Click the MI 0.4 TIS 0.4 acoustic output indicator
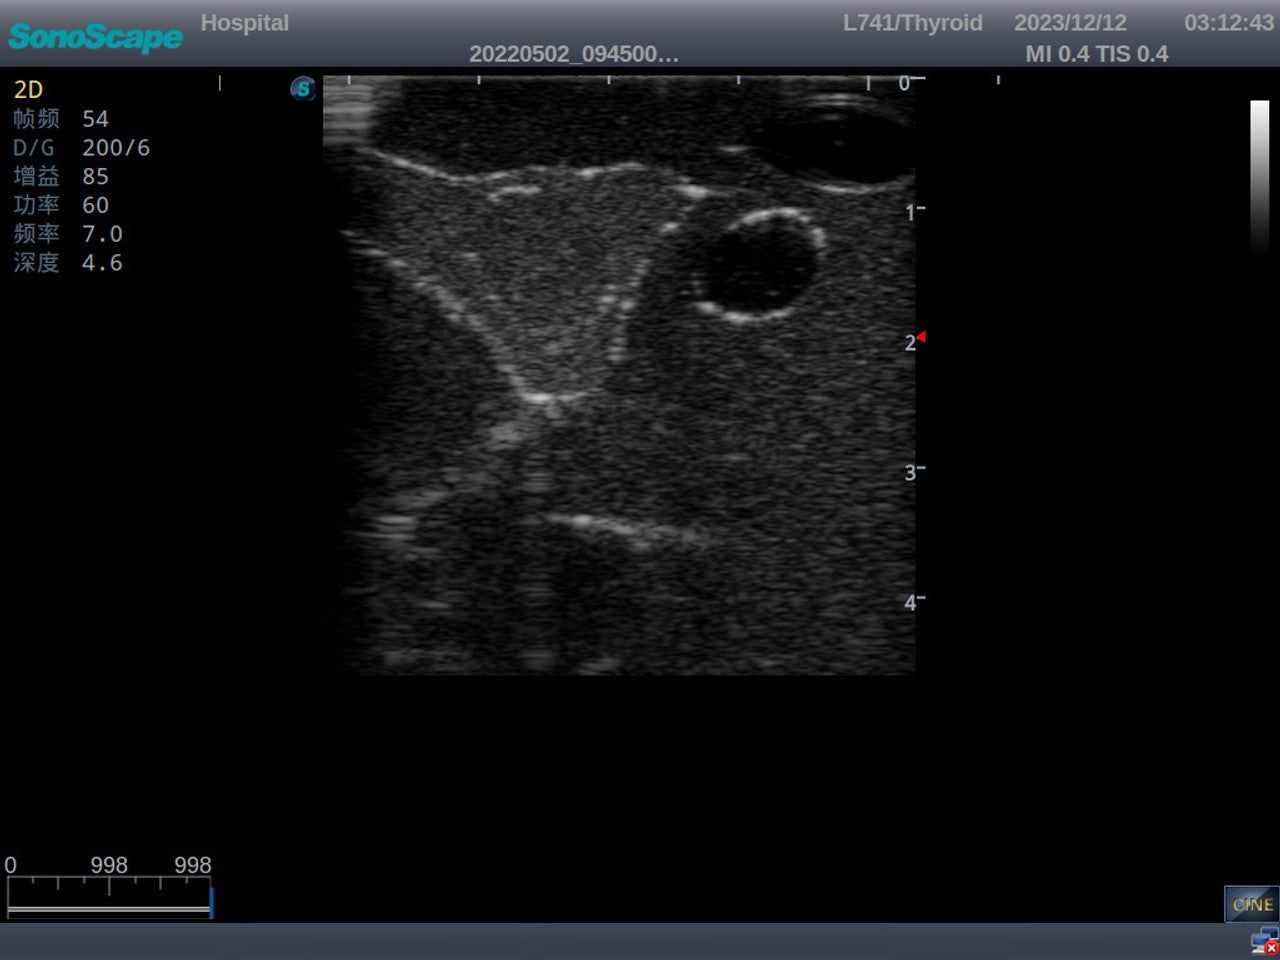1280x960 pixels. [x=1097, y=54]
